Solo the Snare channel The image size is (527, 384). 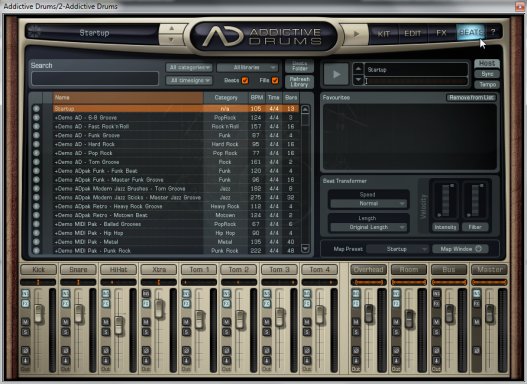click(x=66, y=332)
